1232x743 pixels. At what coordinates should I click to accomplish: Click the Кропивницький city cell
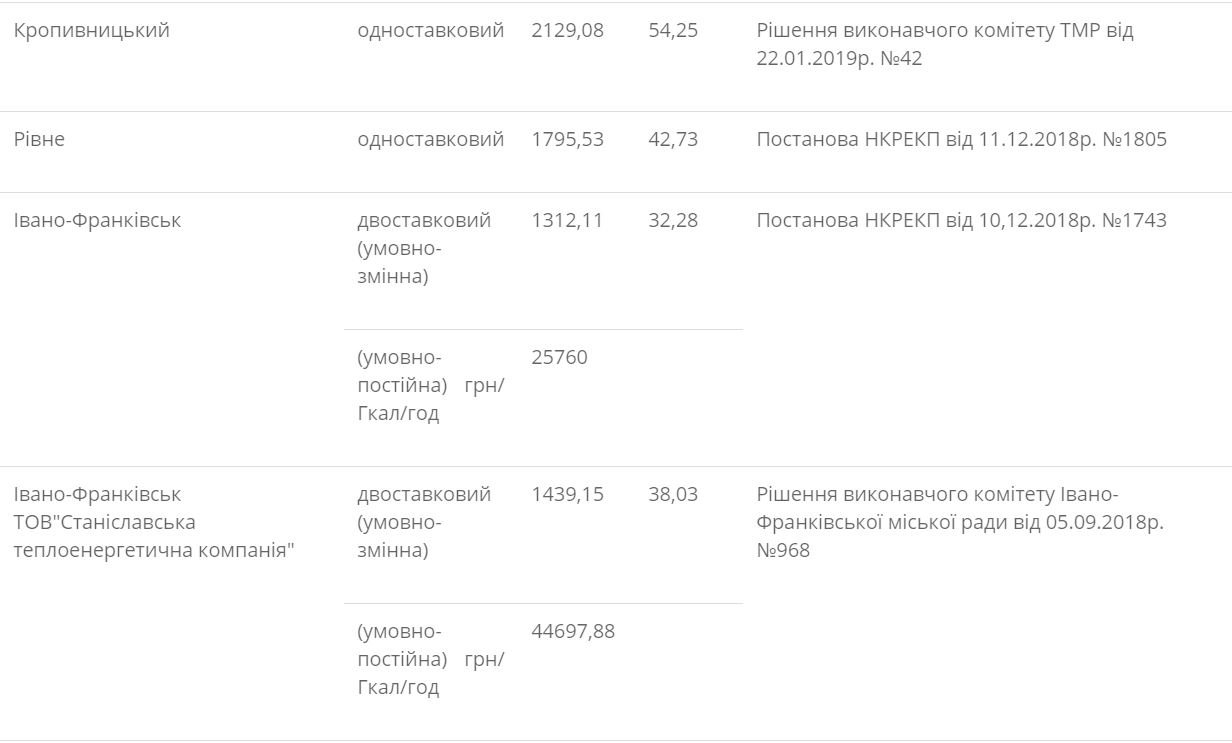pos(92,31)
